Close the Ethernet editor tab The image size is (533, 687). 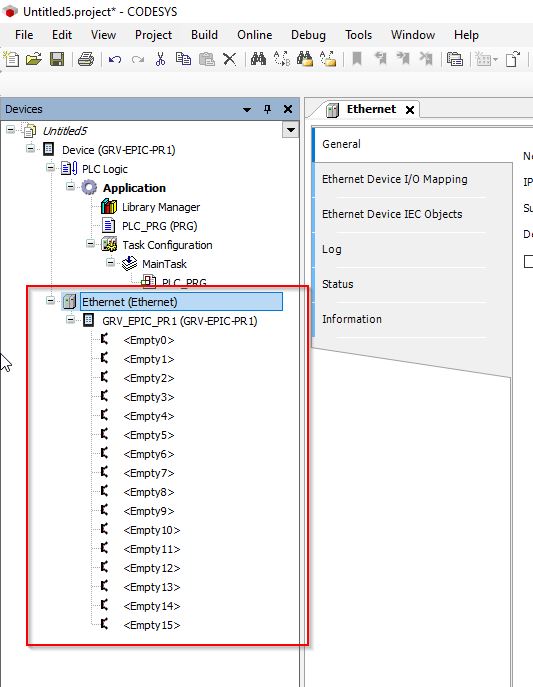[410, 110]
